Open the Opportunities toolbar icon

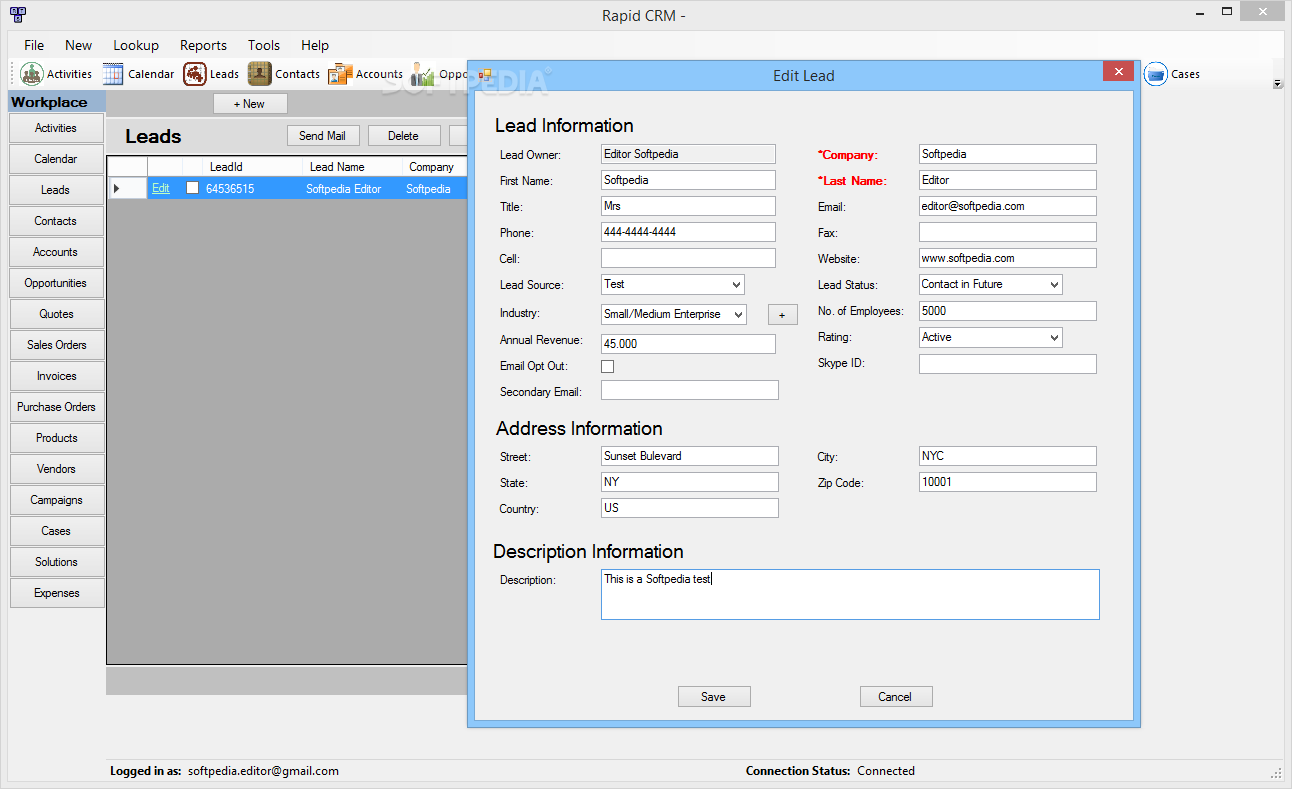439,74
